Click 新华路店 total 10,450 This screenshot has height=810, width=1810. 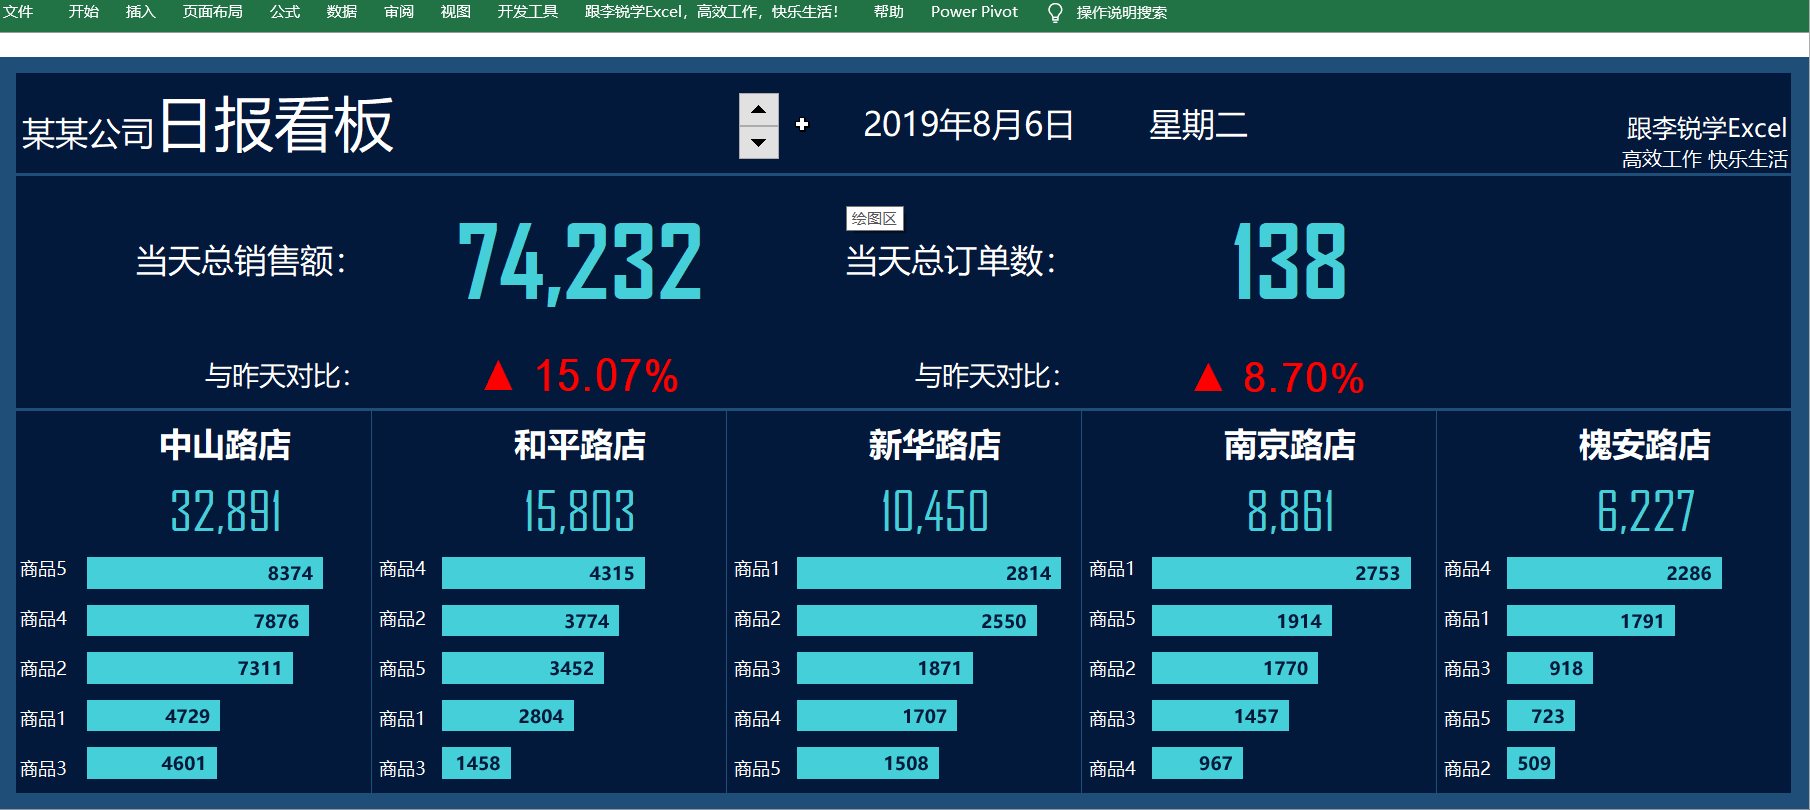[935, 512]
